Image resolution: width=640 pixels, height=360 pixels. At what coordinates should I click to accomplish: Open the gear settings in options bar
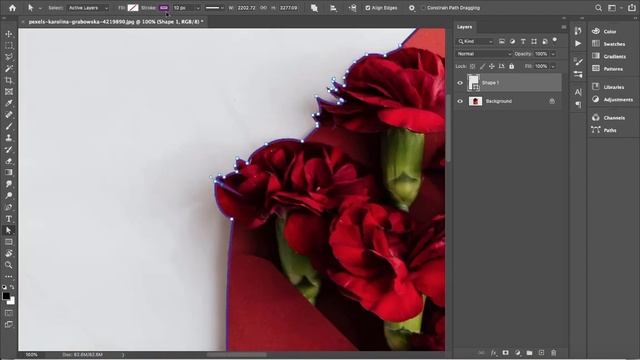coord(411,8)
